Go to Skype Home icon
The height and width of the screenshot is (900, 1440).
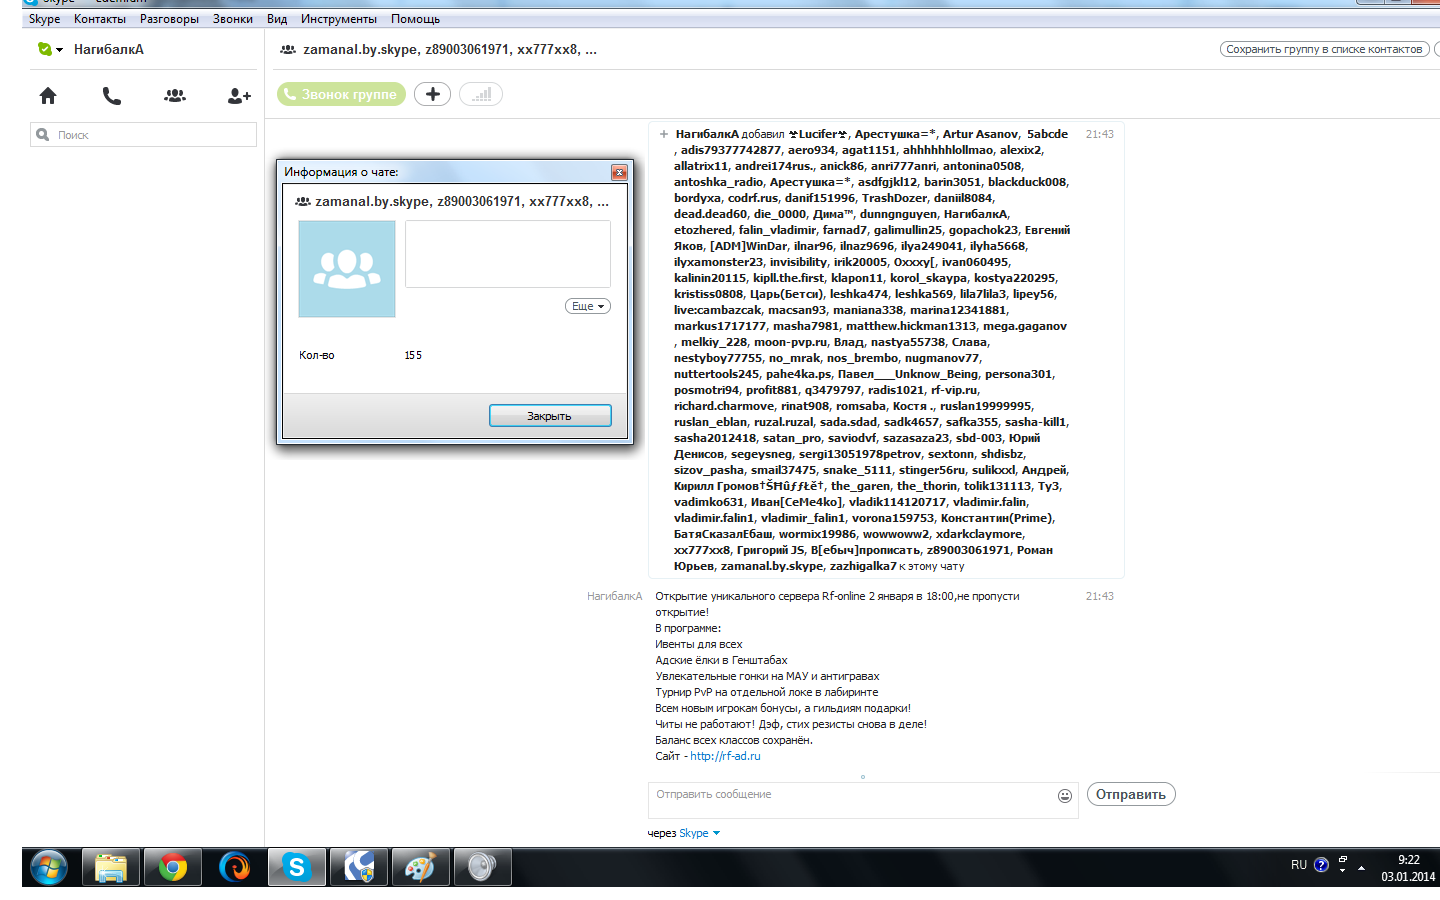tap(48, 96)
